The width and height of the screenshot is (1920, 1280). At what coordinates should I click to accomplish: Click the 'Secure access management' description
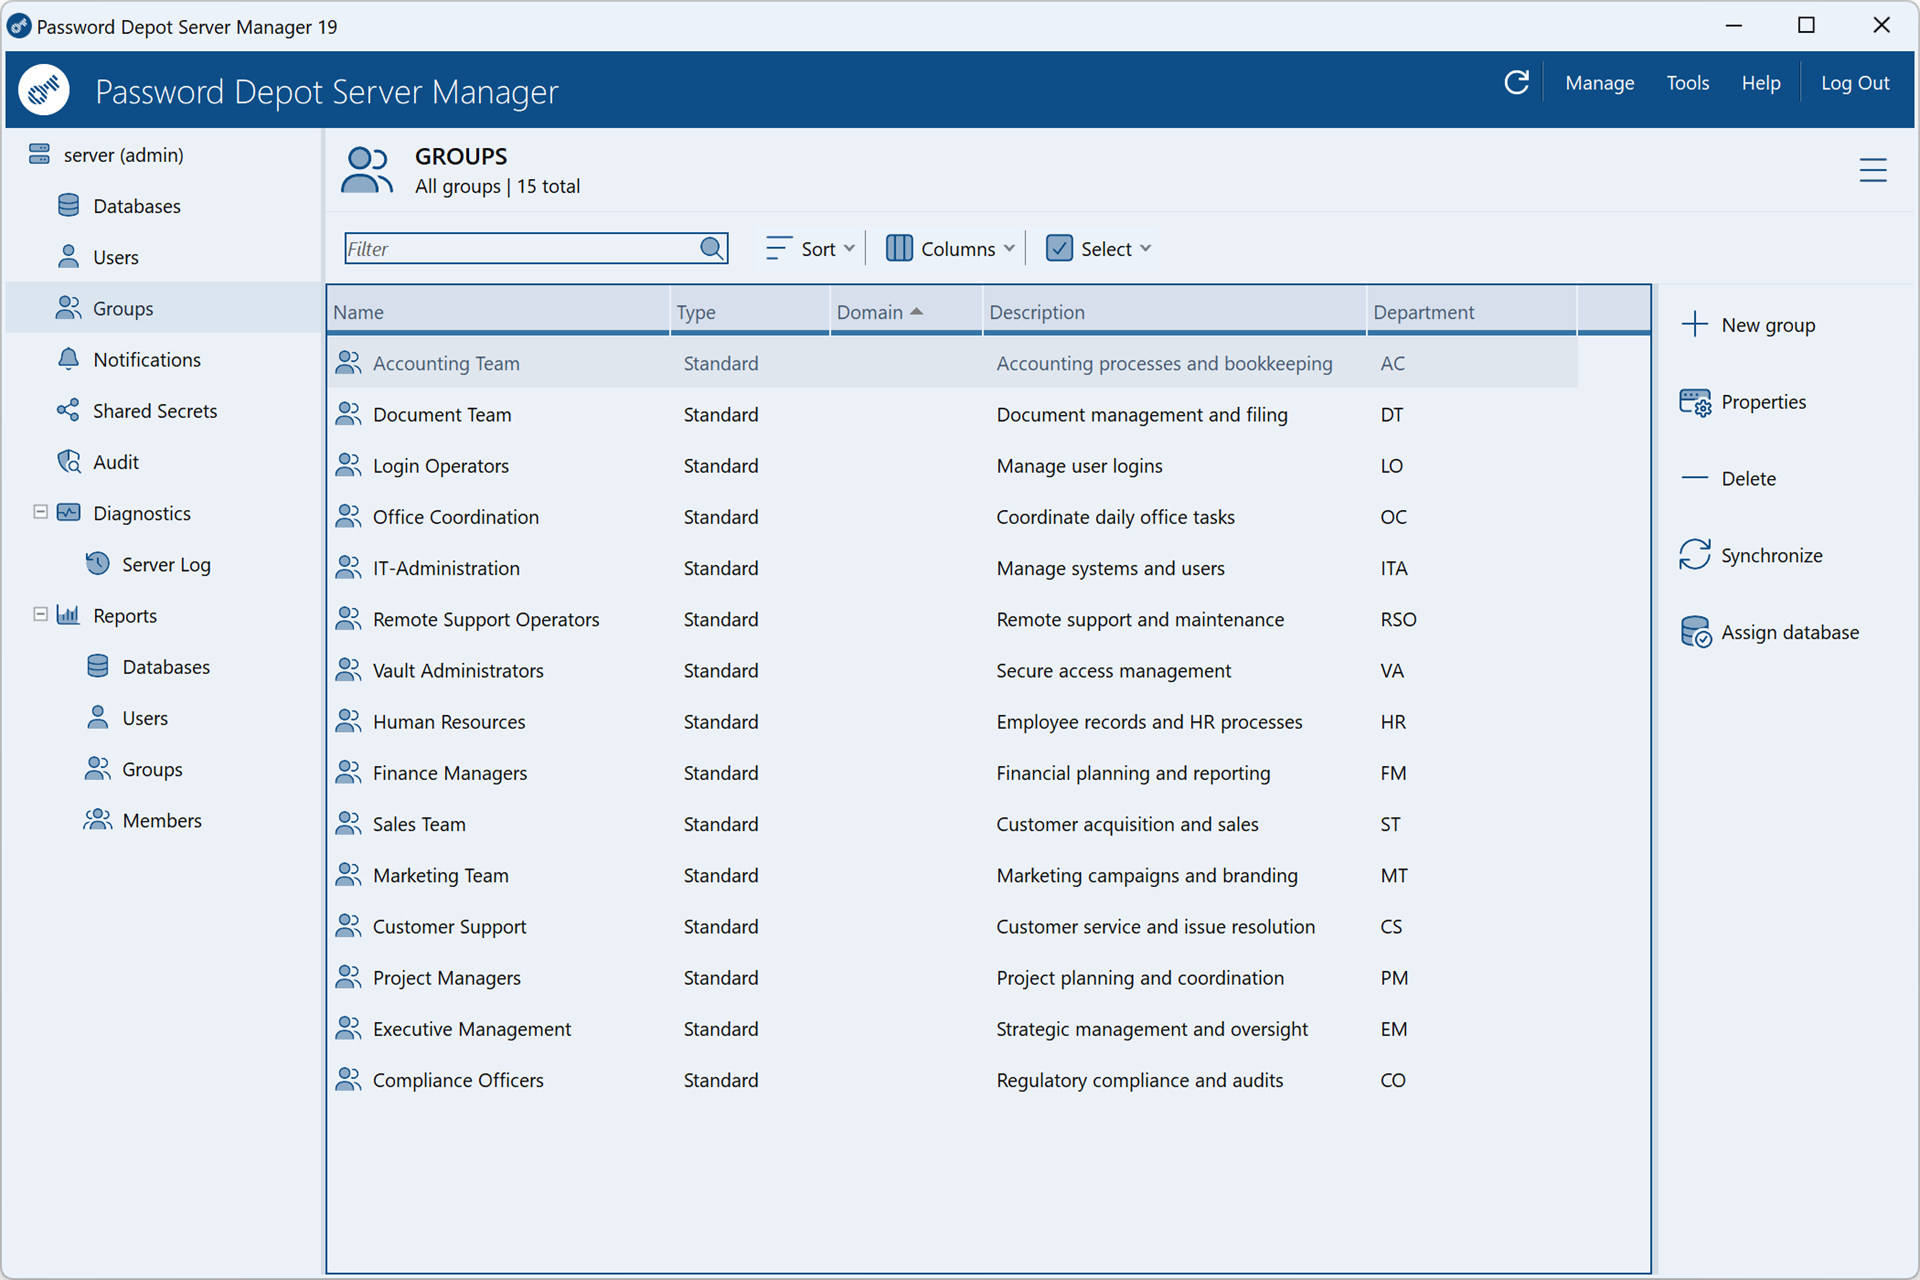coord(1113,670)
